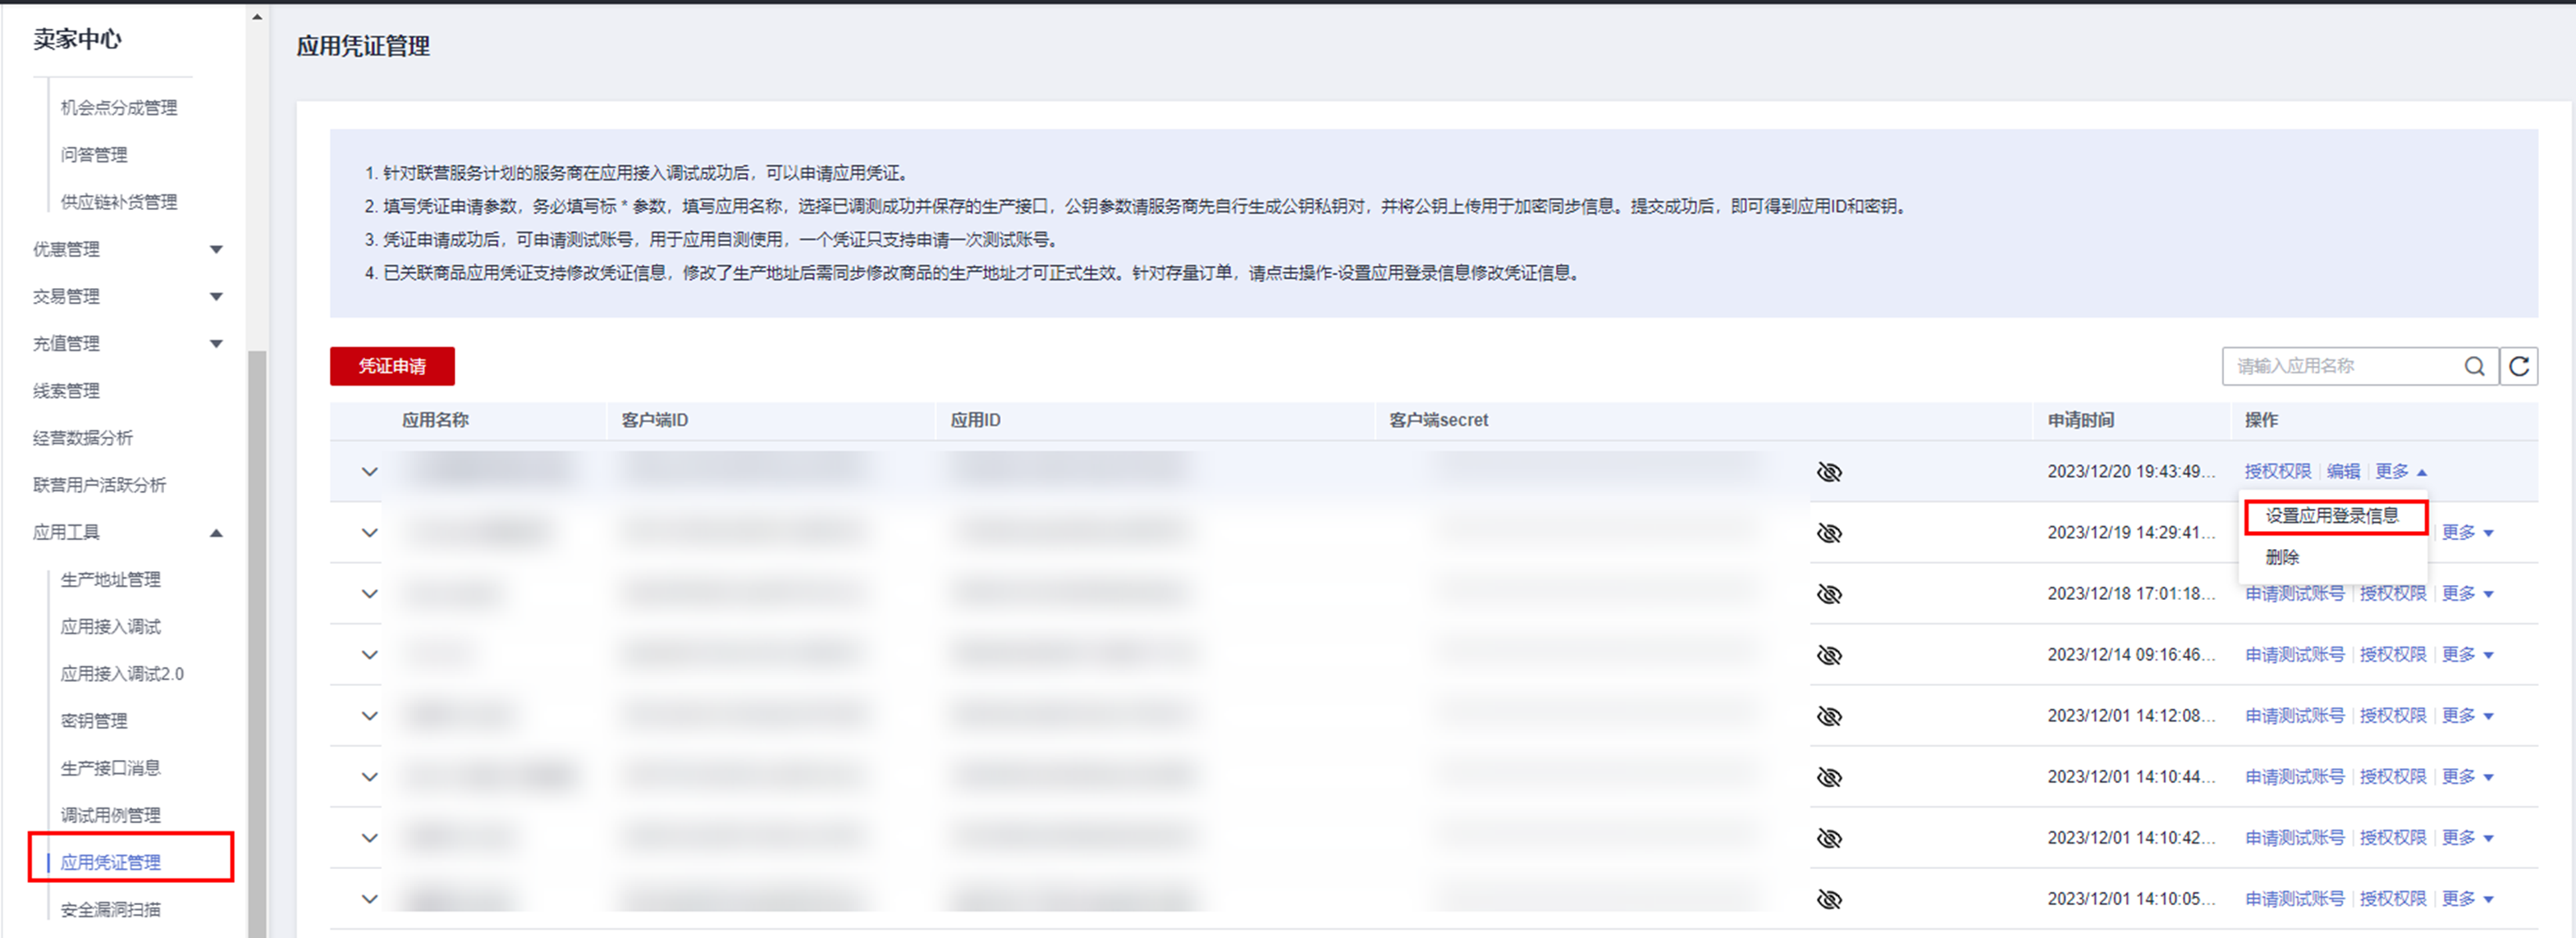Click the search magnifier icon

click(2474, 366)
